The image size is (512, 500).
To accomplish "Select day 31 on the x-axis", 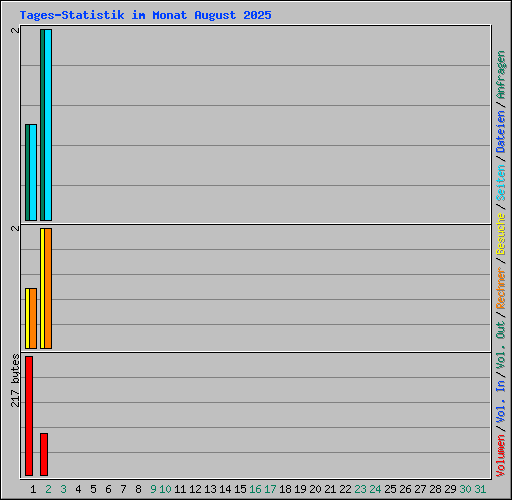I will (480, 489).
